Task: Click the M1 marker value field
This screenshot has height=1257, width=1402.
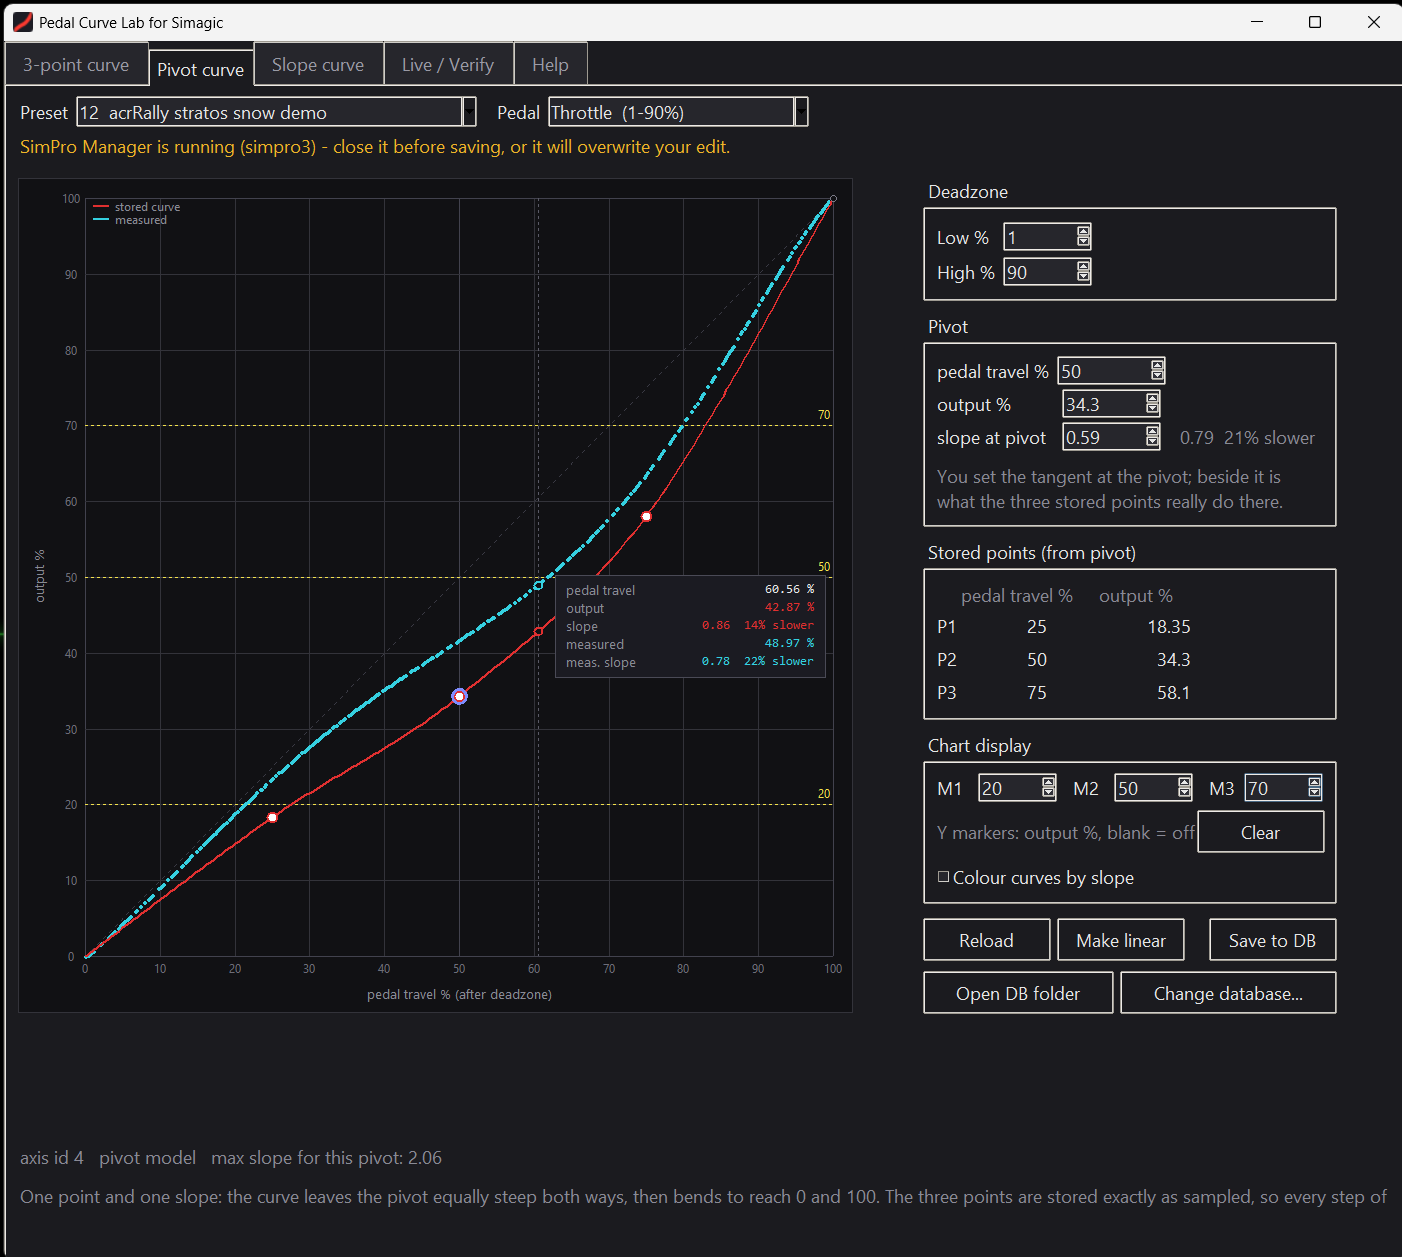Action: (1010, 788)
